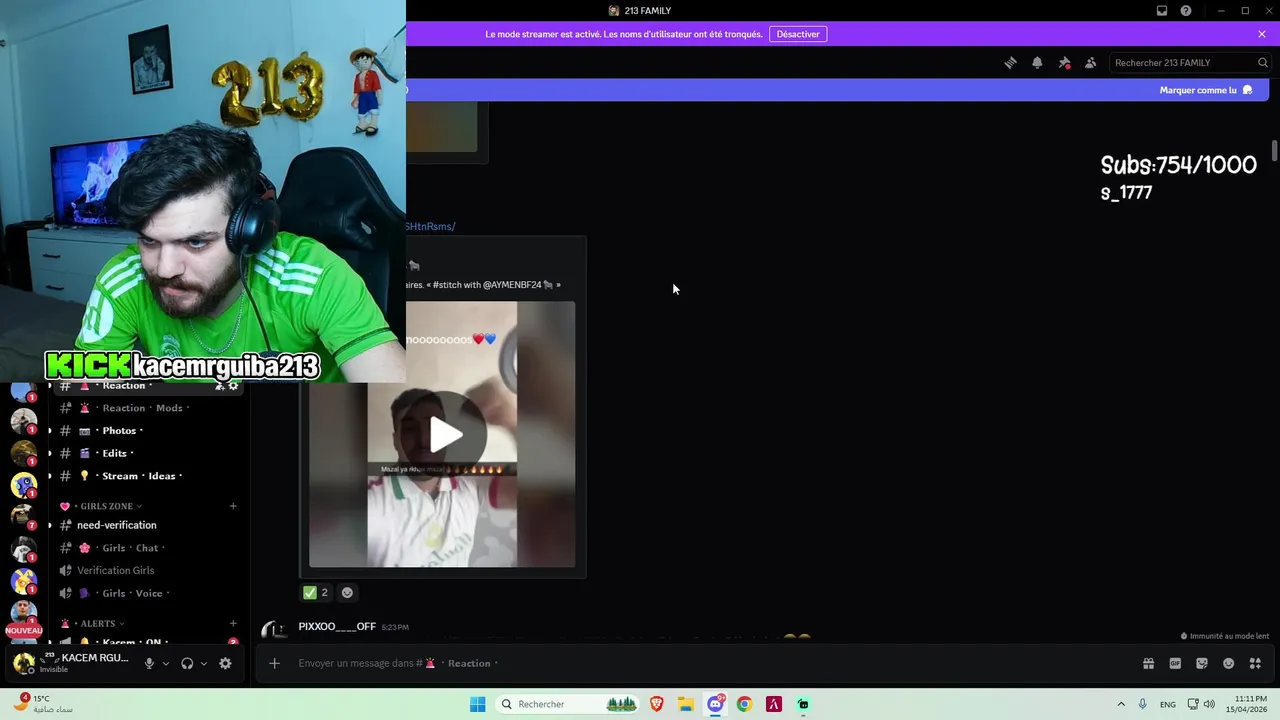Open blue-bird avatar server
1280x720 pixels.
coord(24,485)
